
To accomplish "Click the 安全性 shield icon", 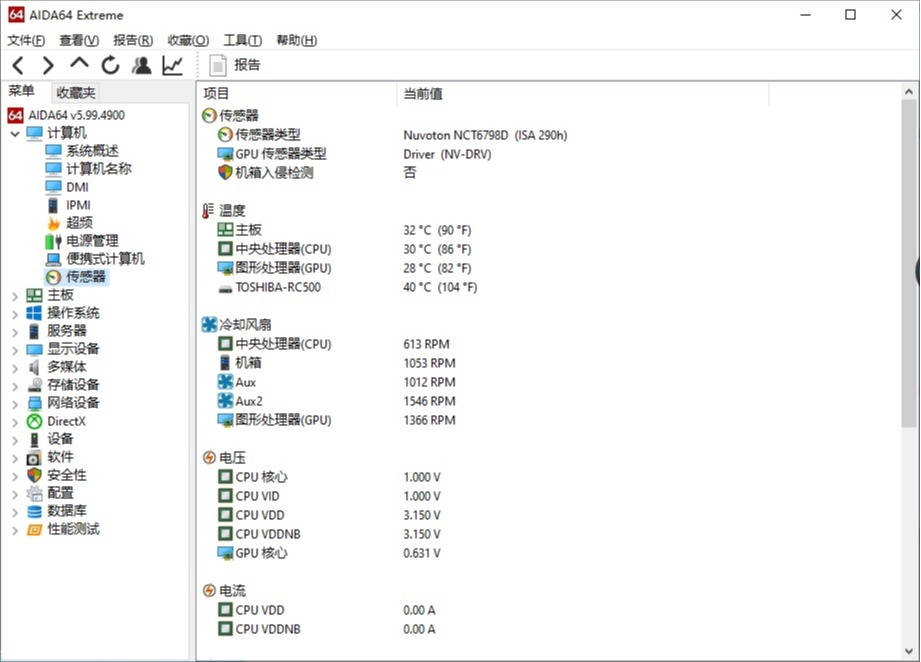I will click(x=35, y=475).
